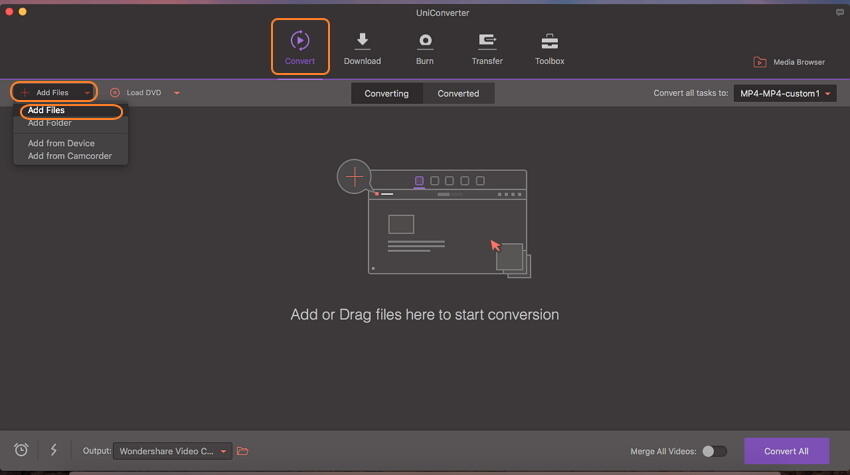The height and width of the screenshot is (475, 850).
Task: Open the Burn section
Action: click(424, 48)
